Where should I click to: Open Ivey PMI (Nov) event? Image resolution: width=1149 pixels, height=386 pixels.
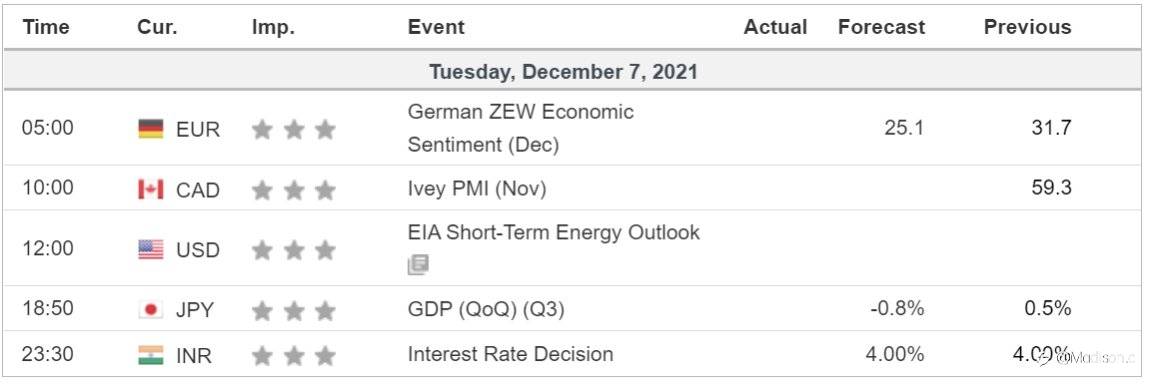coord(477,189)
